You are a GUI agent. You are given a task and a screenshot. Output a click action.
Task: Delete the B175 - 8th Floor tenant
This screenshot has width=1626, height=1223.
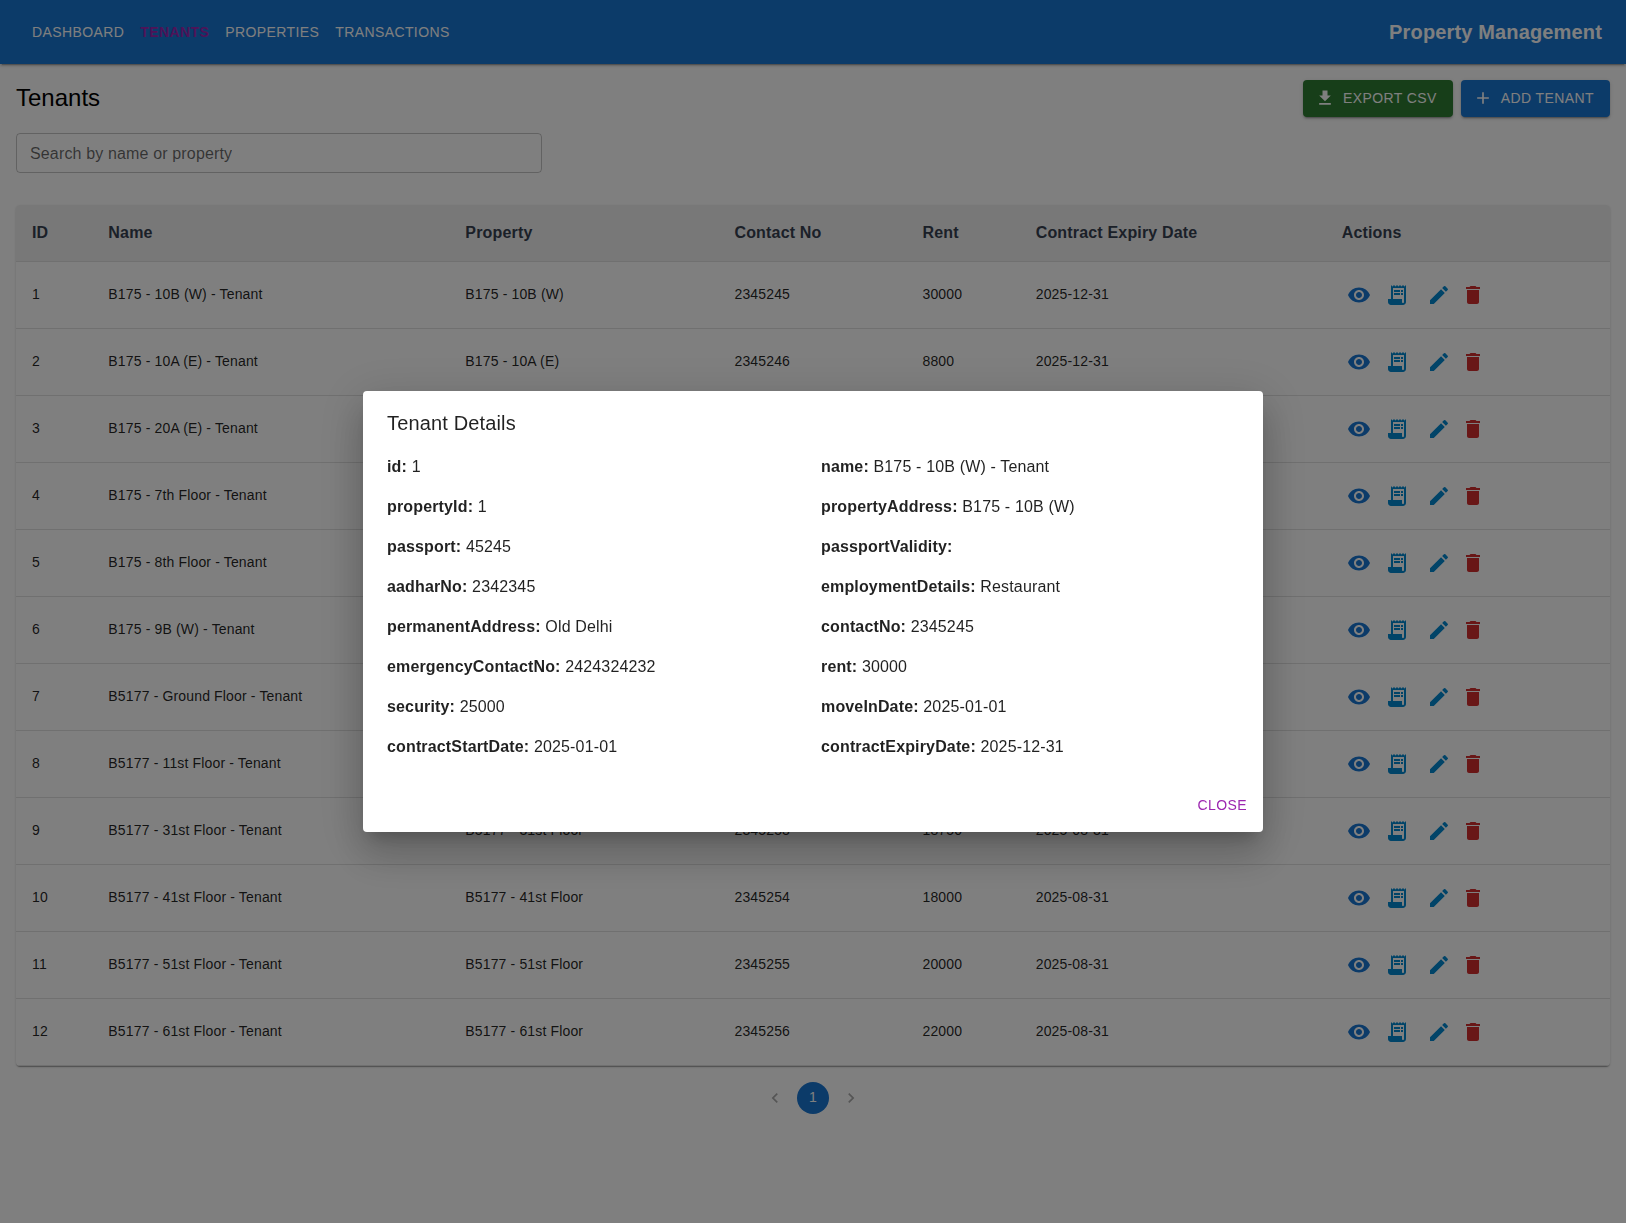1473,562
